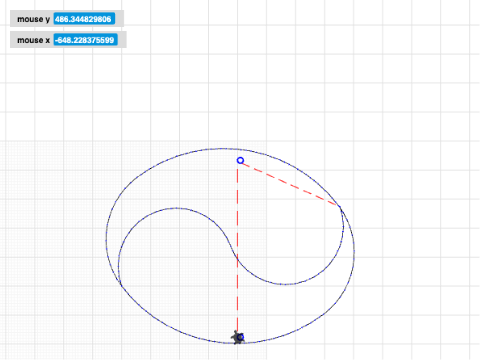Click the leftmost edge of the outer ellipse
The image size is (480, 360).
click(106, 238)
